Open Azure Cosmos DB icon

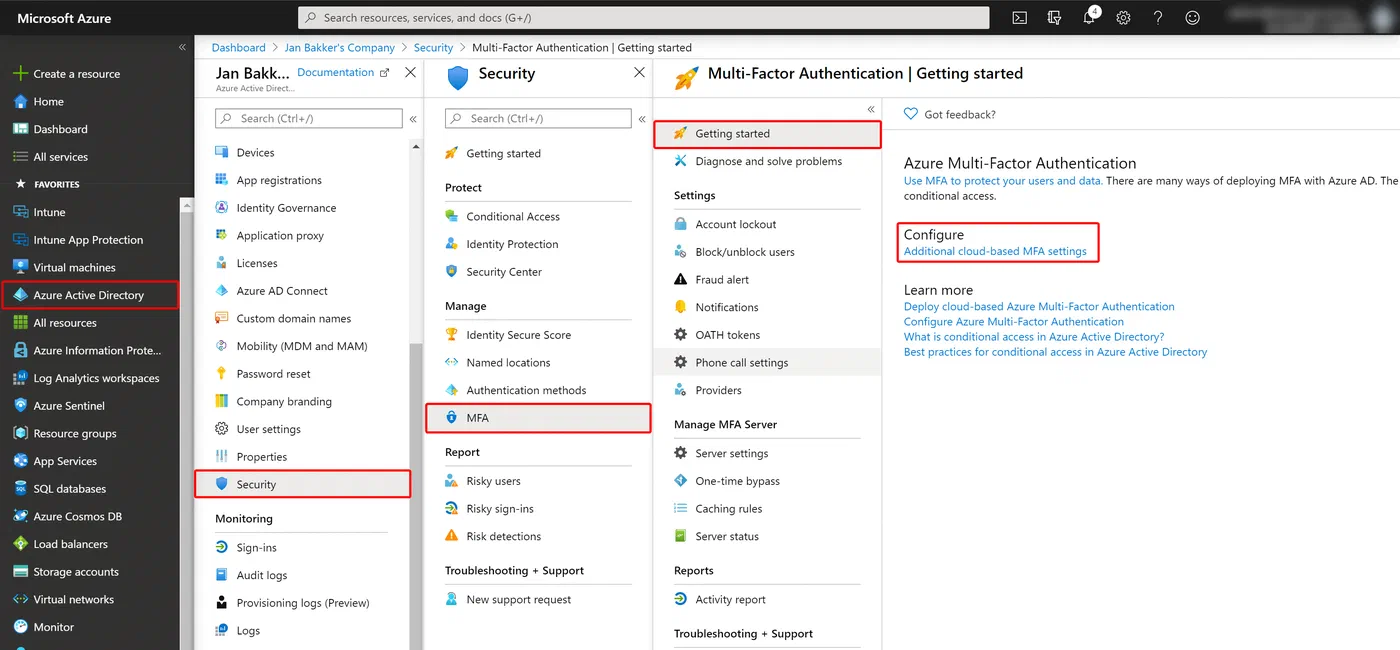tap(19, 516)
